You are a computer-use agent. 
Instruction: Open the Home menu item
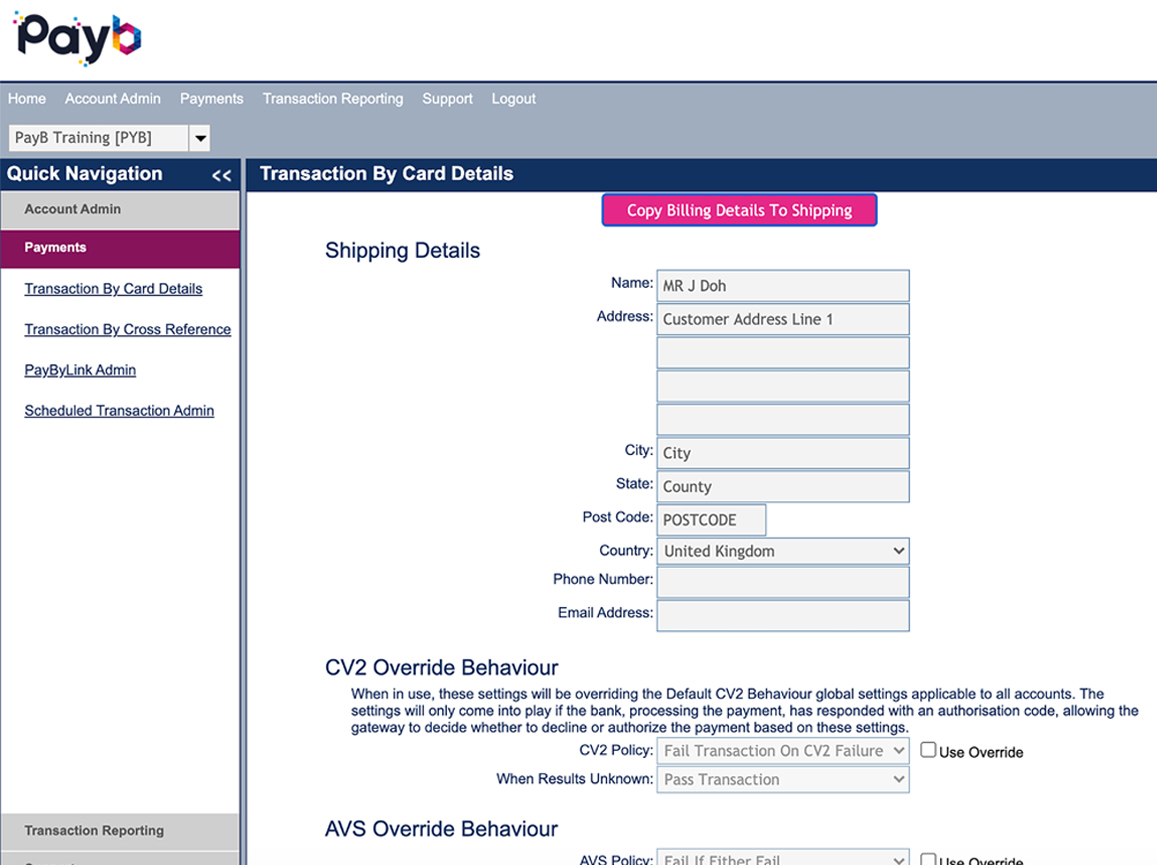(27, 99)
